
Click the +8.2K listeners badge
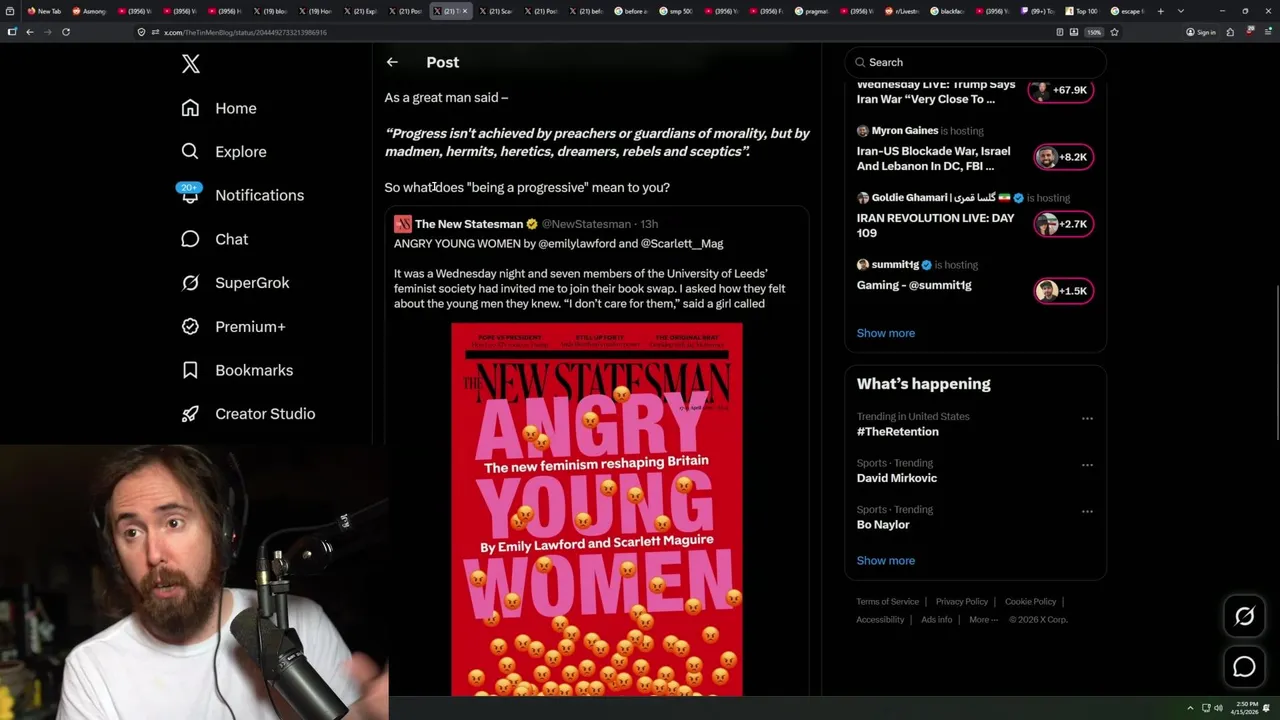pos(1063,157)
